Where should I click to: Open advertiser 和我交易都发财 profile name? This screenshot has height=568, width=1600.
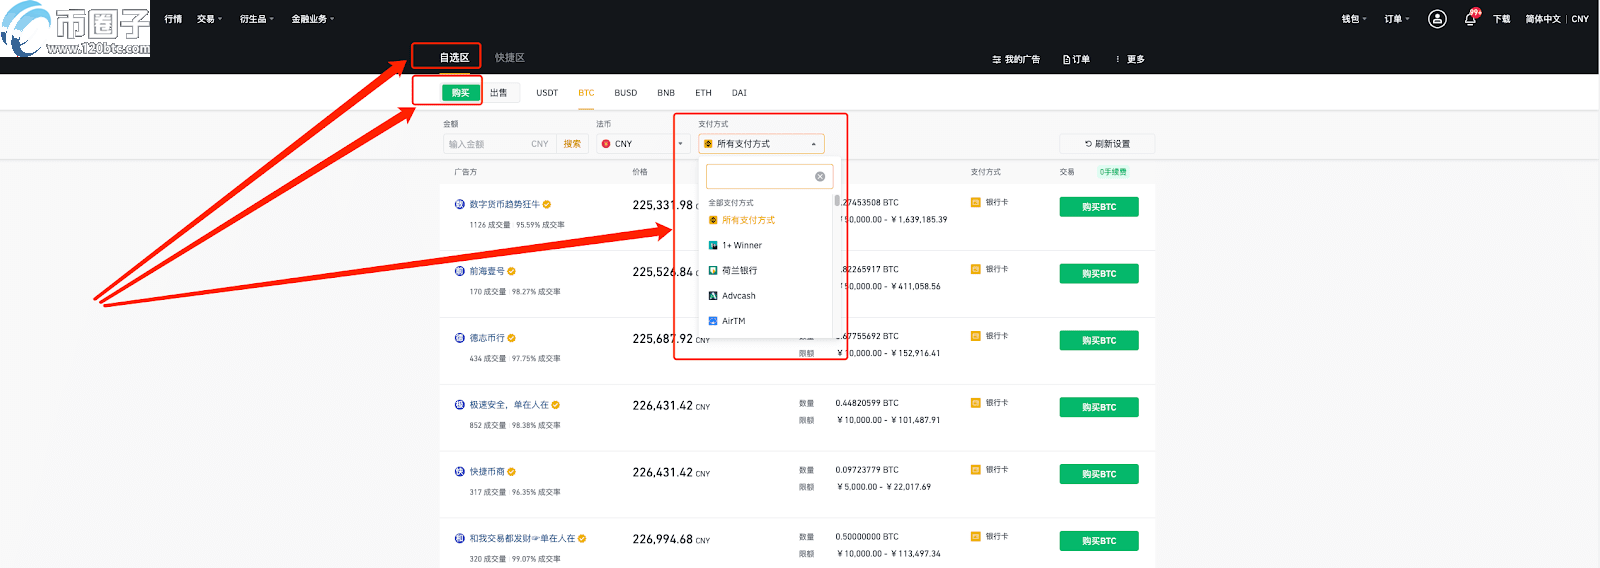[x=522, y=538]
